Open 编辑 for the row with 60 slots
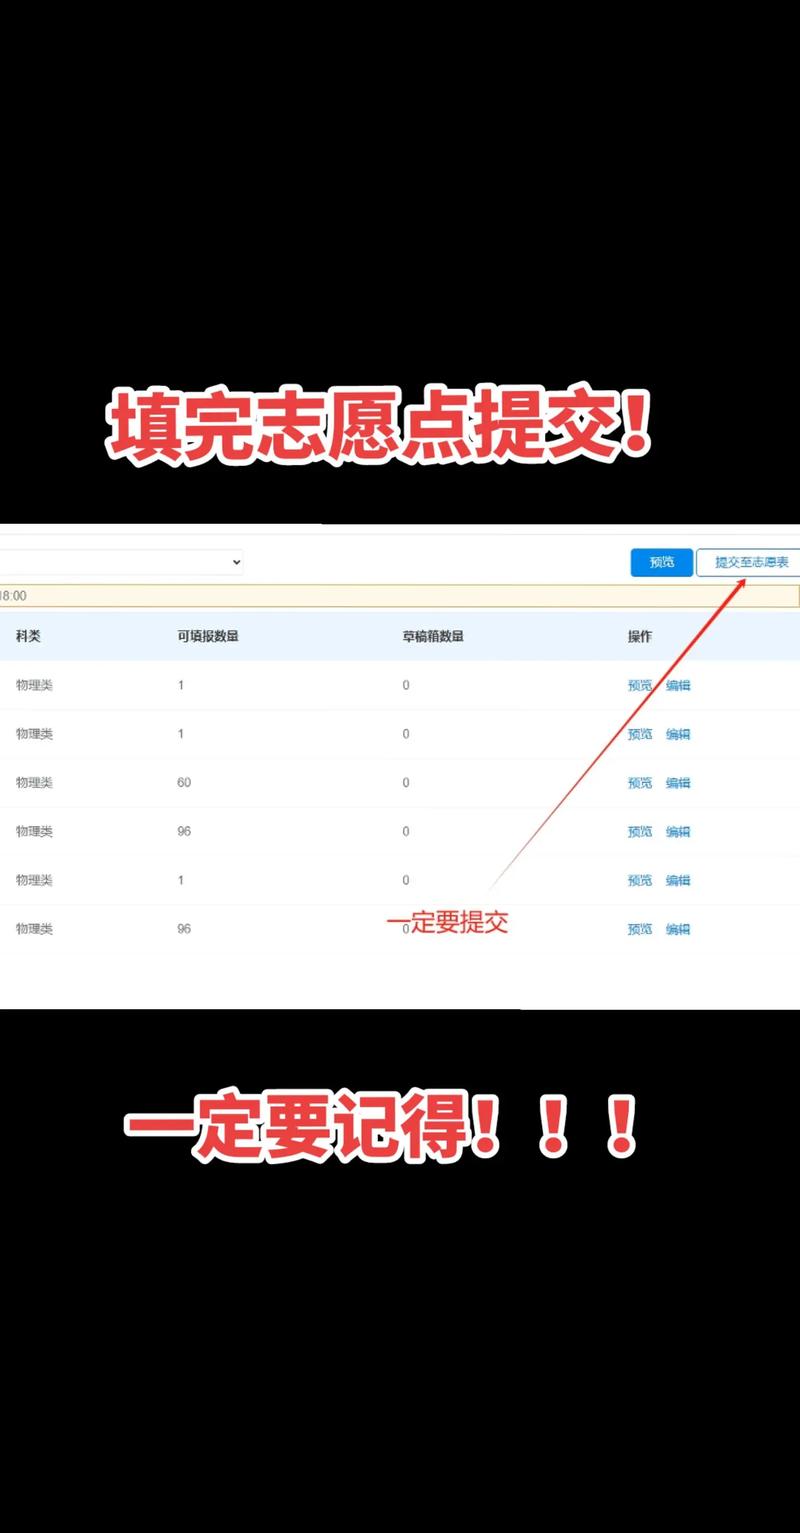The height and width of the screenshot is (1533, 800). pos(676,783)
